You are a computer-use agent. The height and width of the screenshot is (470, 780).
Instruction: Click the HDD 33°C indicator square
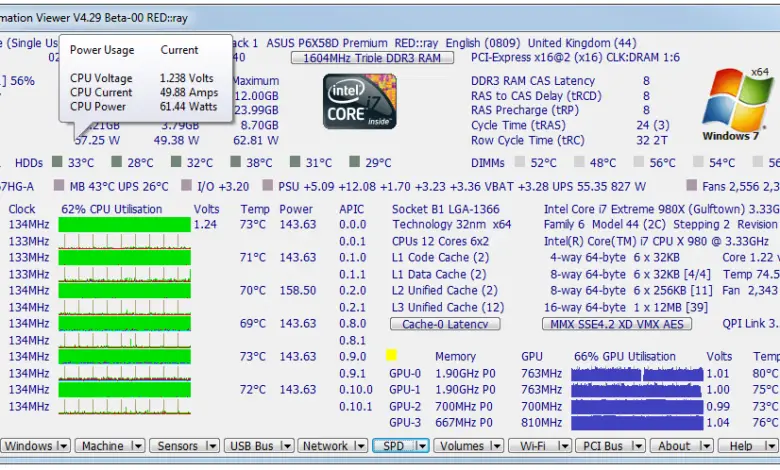[x=58, y=162]
